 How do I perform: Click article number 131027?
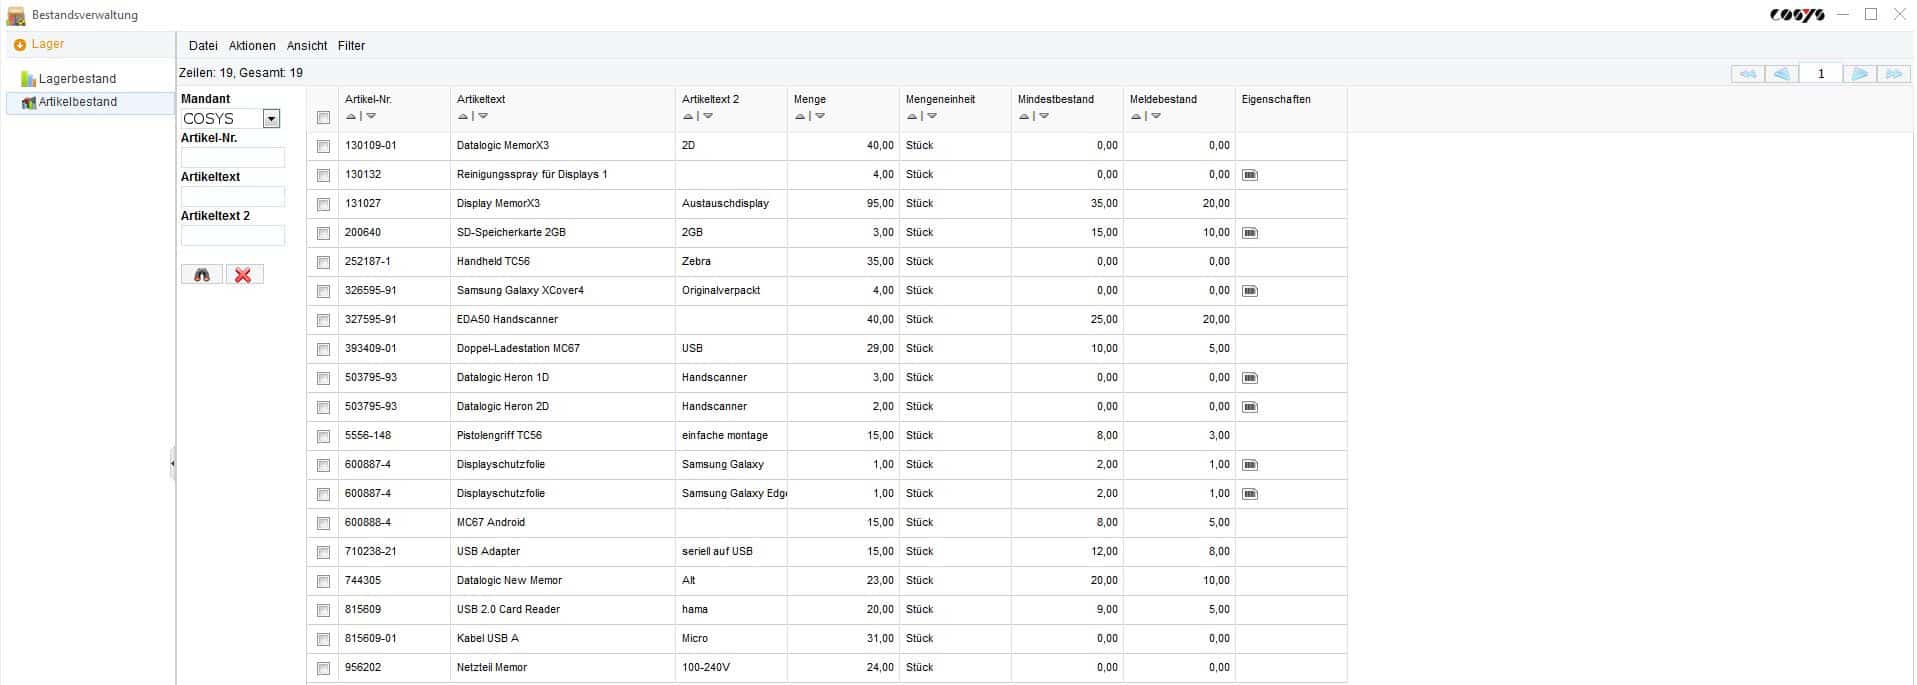363,204
